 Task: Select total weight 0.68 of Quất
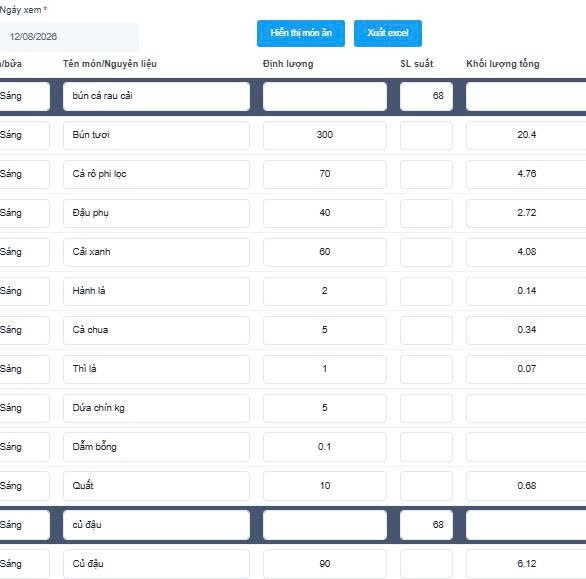[x=526, y=486]
